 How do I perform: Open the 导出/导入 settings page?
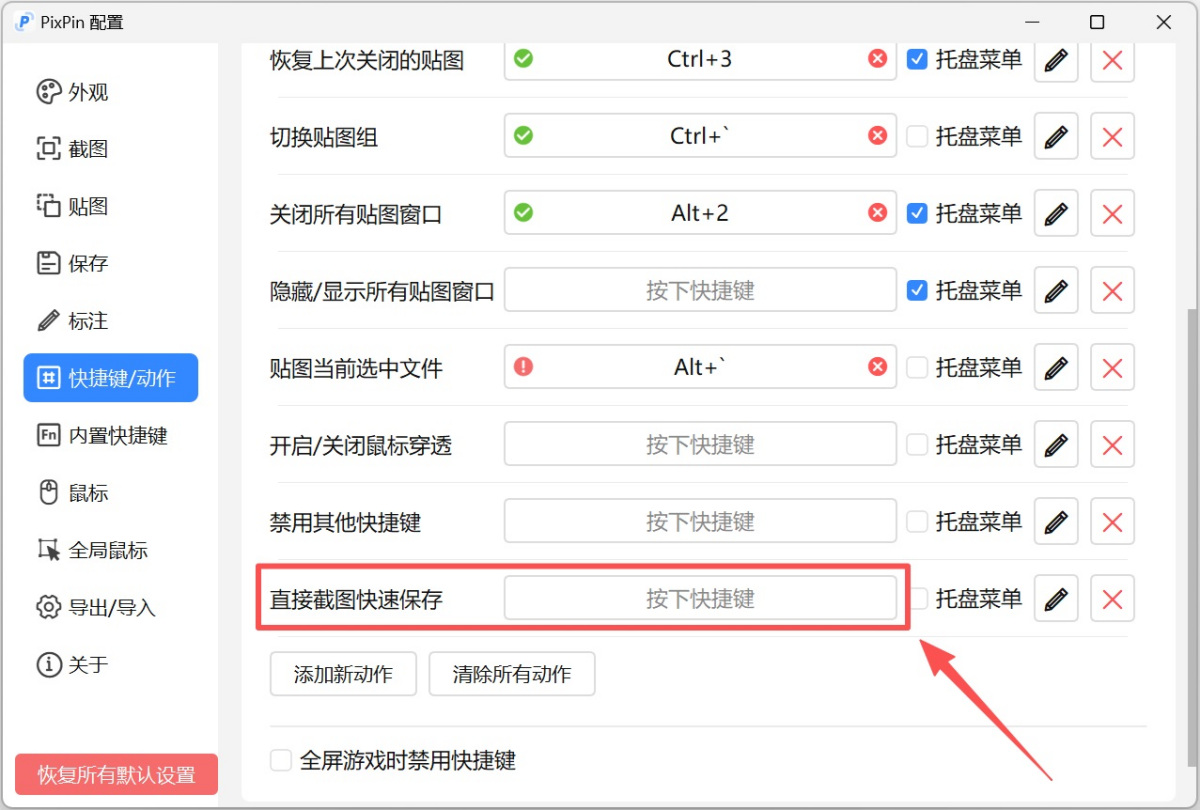coord(111,607)
